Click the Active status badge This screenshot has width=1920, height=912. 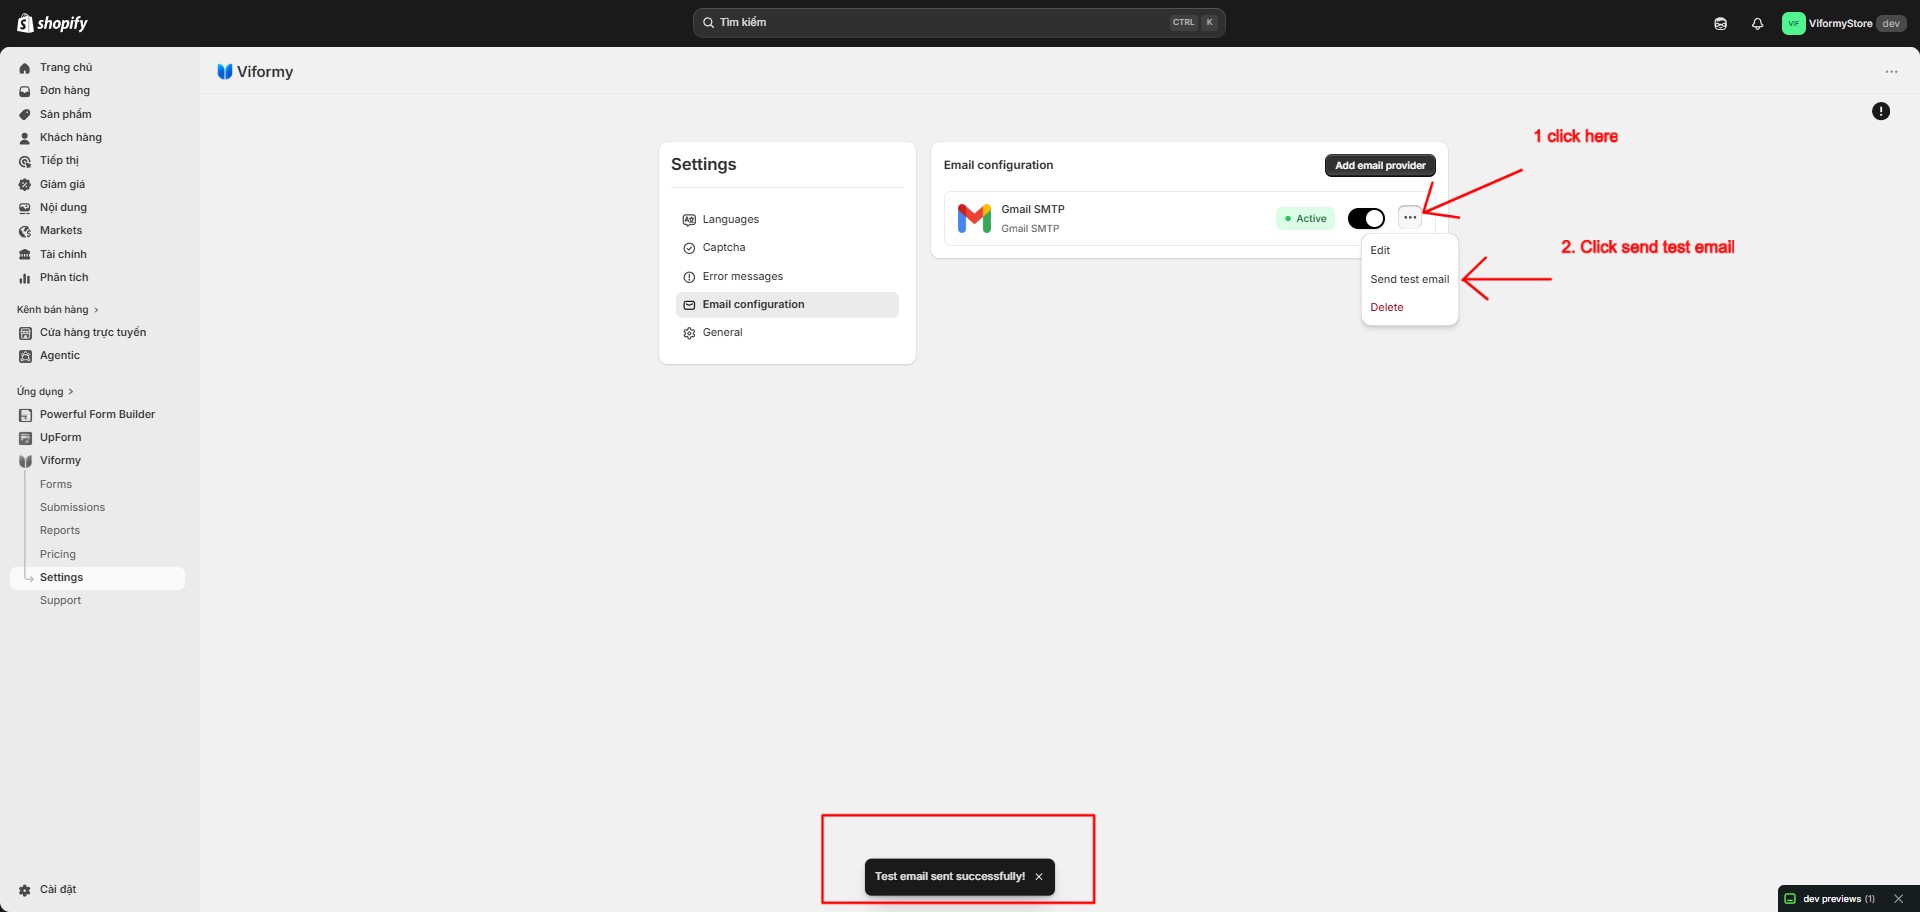pyautogui.click(x=1305, y=218)
